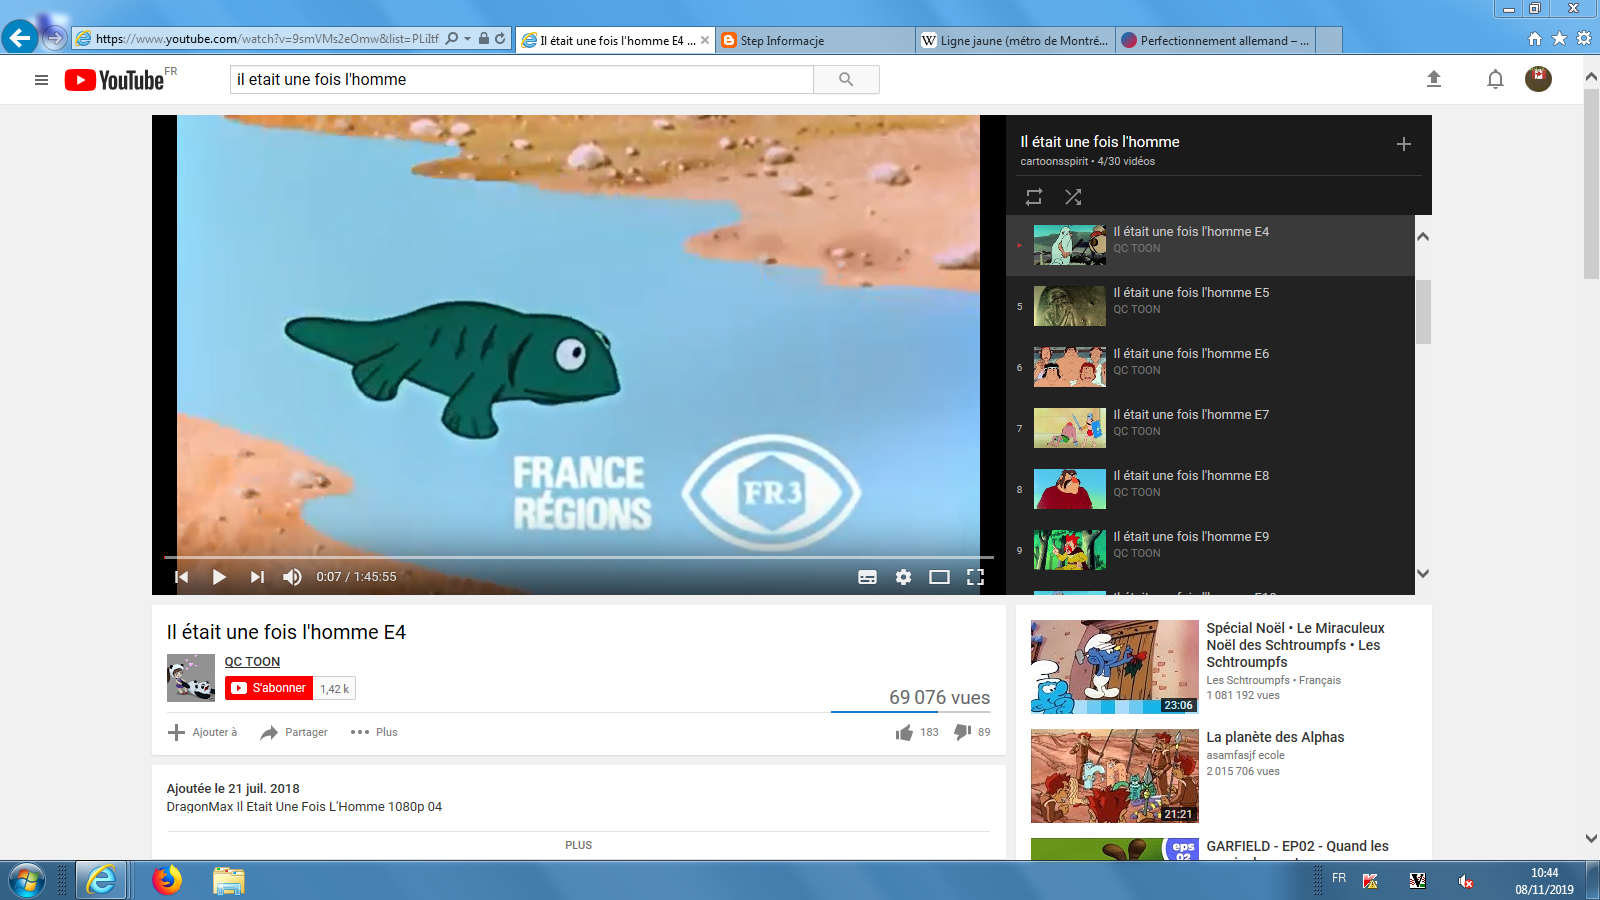This screenshot has height=900, width=1600.
Task: Select playlist item Il était une fois l'homme E6
Action: coord(1210,367)
